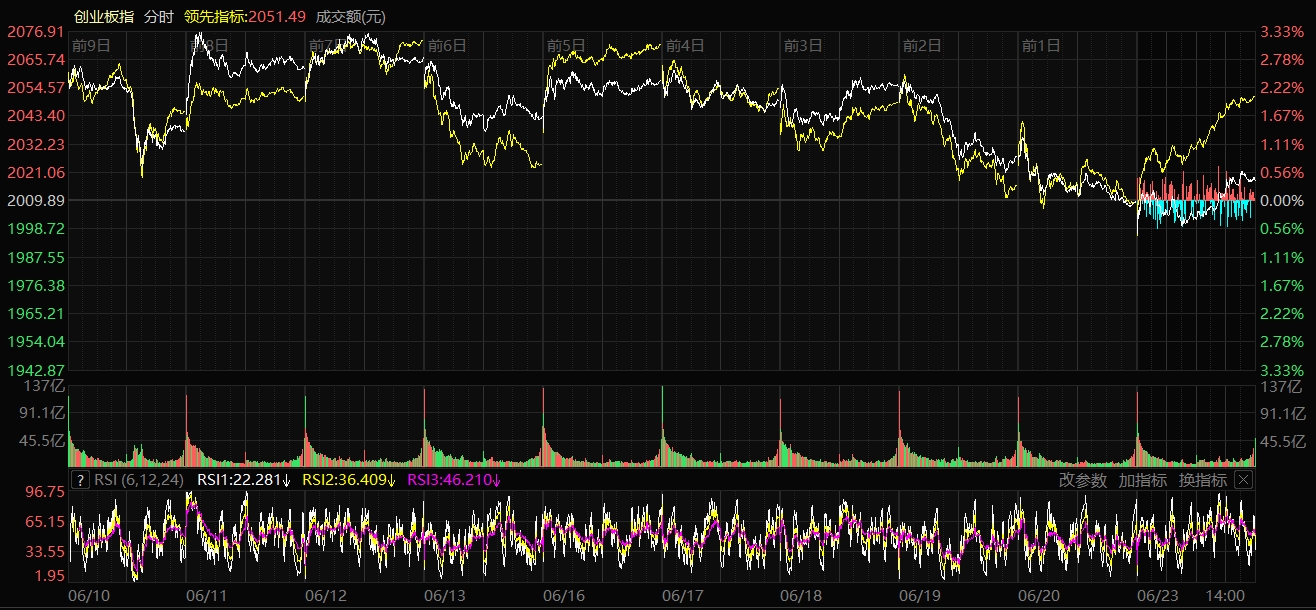Click the 14:00 time label on axis
The image size is (1316, 610).
(1225, 595)
